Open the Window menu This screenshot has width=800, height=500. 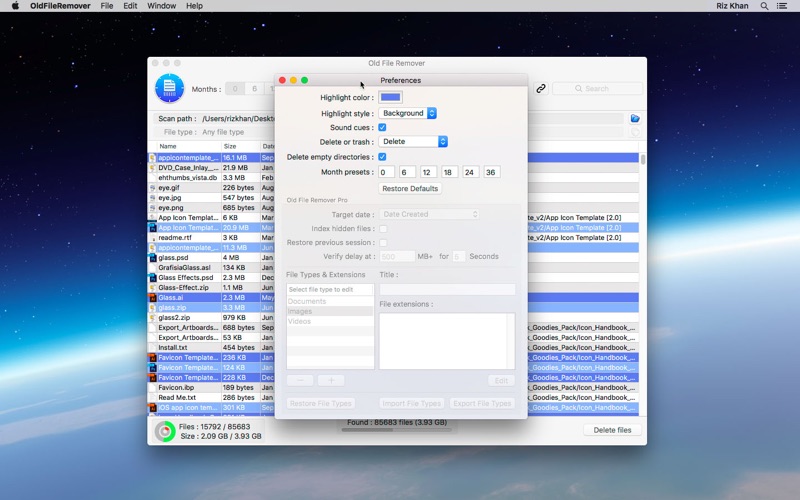(161, 6)
